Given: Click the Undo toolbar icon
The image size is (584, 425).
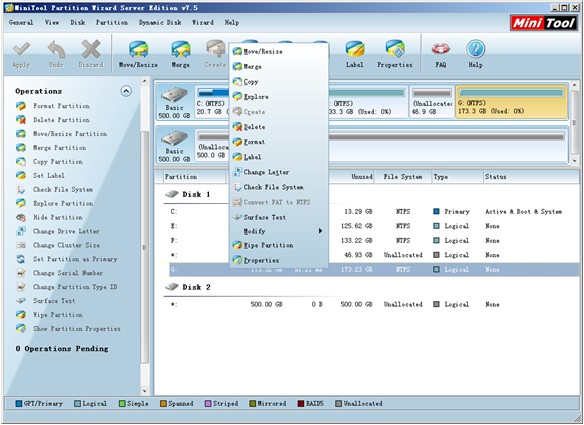Looking at the screenshot, I should tap(56, 55).
